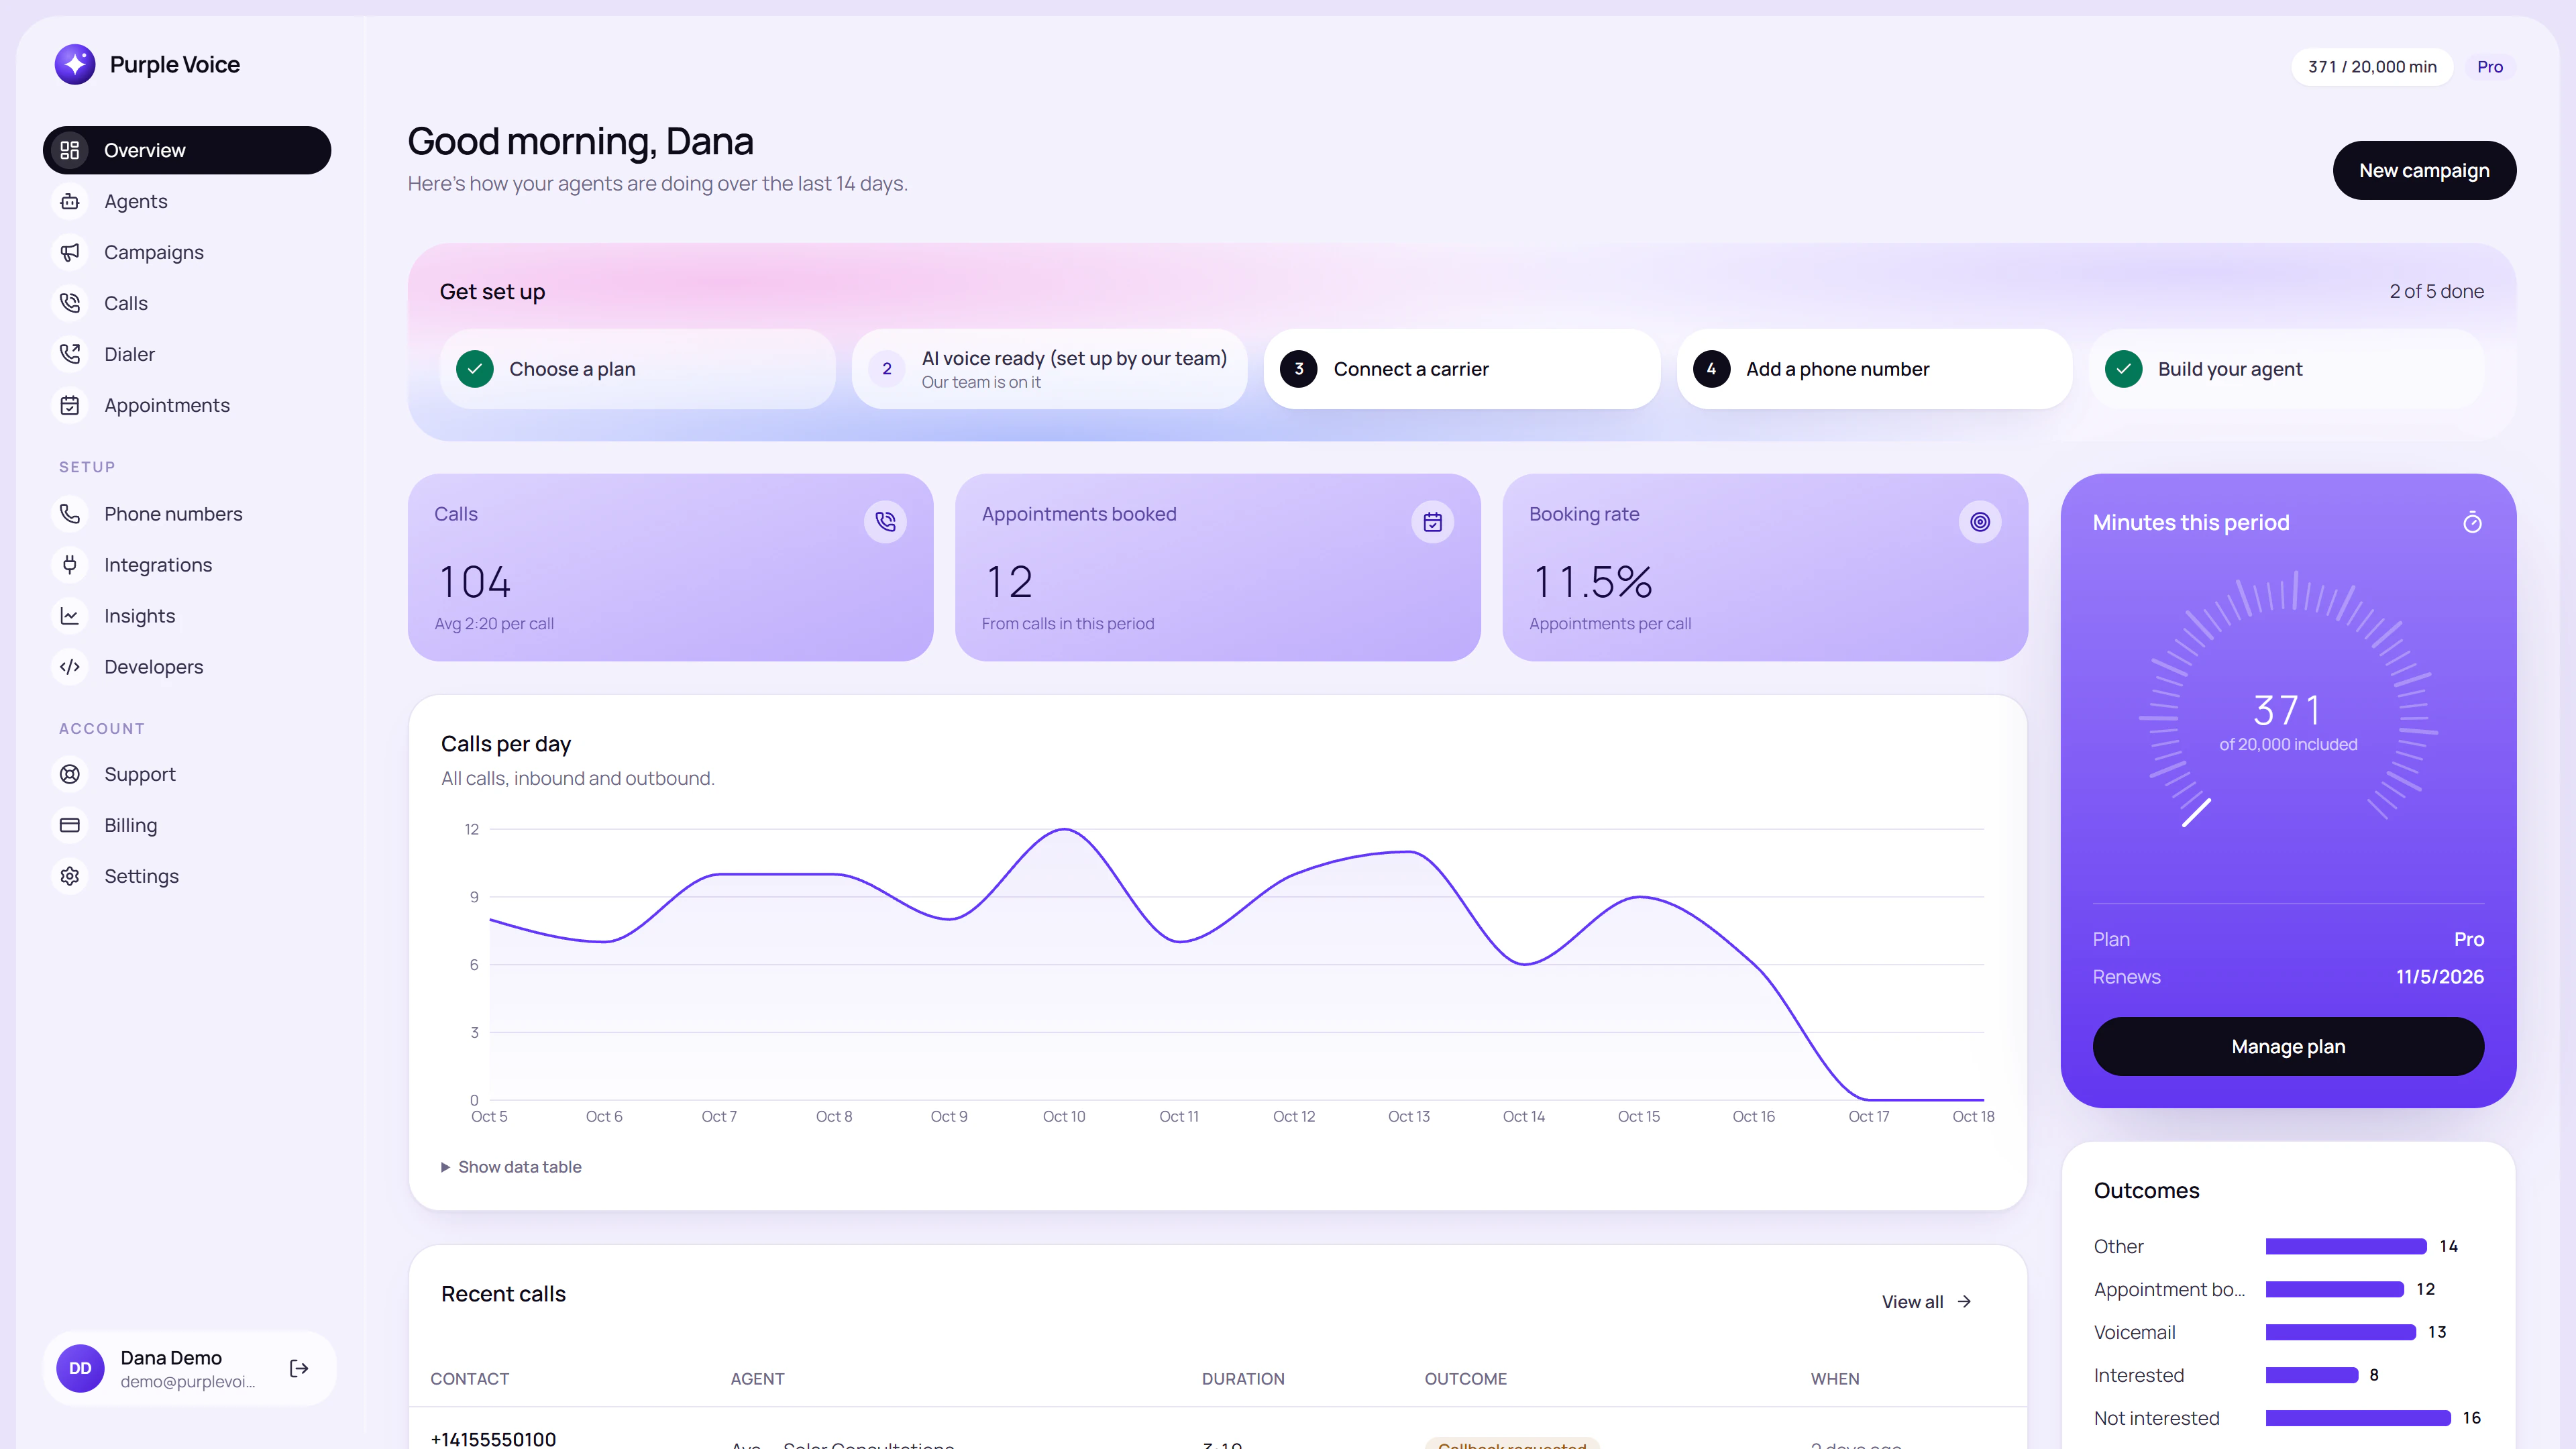Open the Add a phone number step
Screen dimensions: 2576x1449
tap(1874, 369)
